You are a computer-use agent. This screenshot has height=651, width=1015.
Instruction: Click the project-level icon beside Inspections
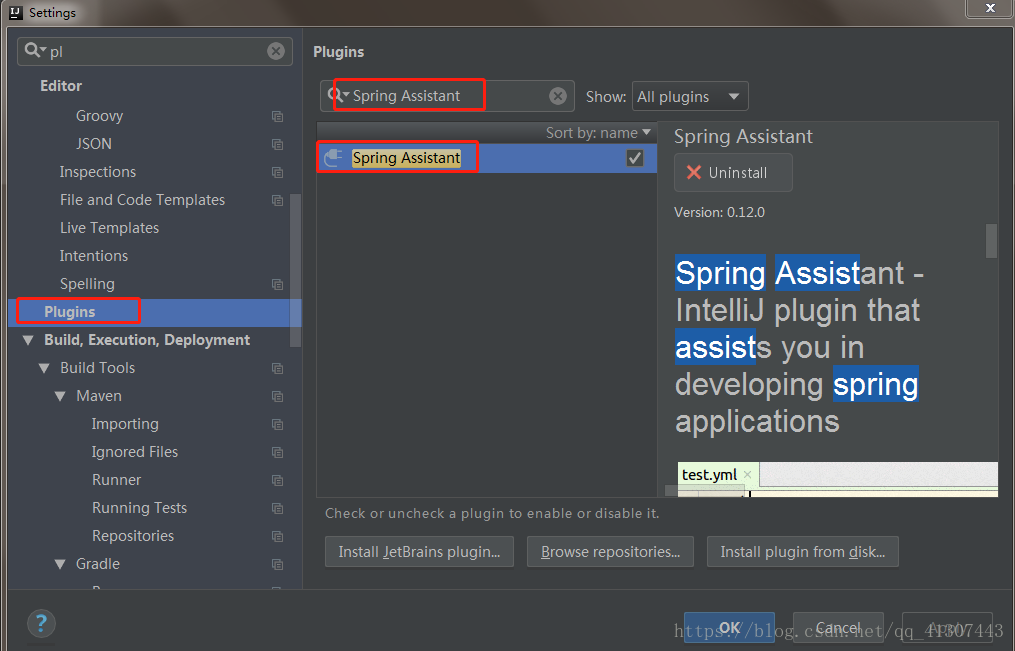click(x=277, y=172)
